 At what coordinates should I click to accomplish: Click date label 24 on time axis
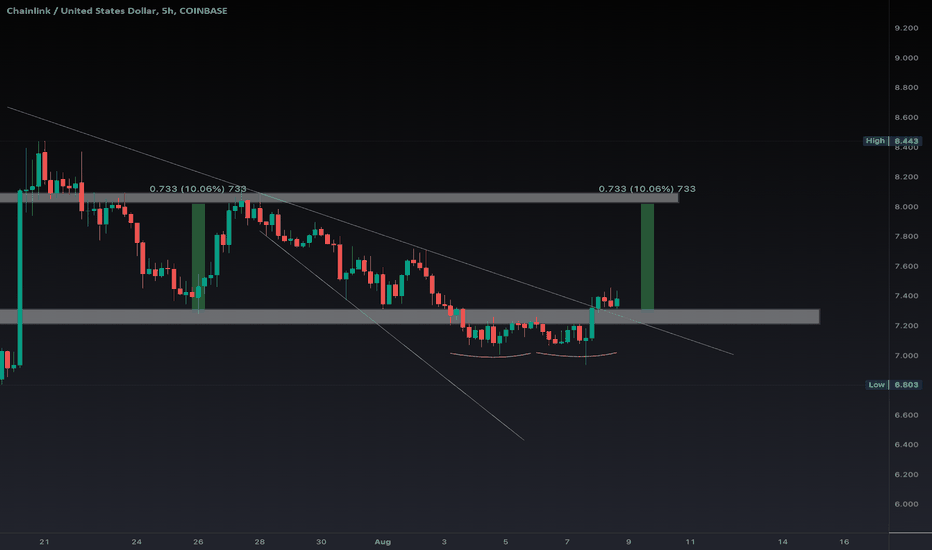tap(137, 542)
